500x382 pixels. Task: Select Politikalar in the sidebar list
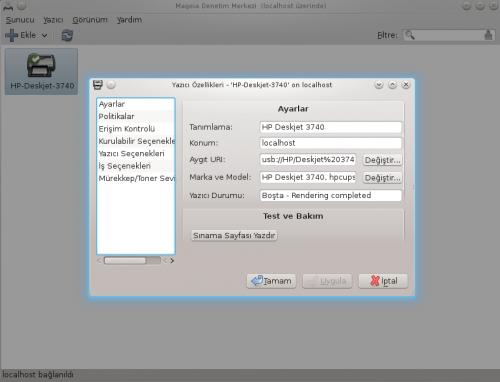pos(136,116)
